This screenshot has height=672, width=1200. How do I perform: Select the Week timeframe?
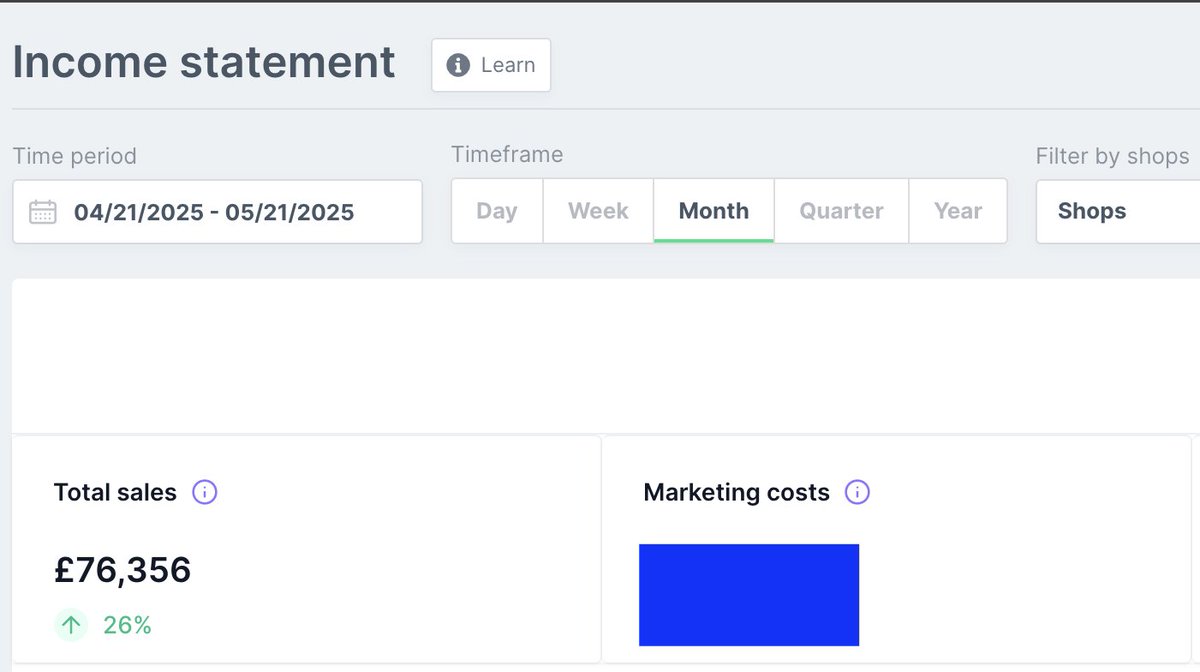(x=598, y=211)
